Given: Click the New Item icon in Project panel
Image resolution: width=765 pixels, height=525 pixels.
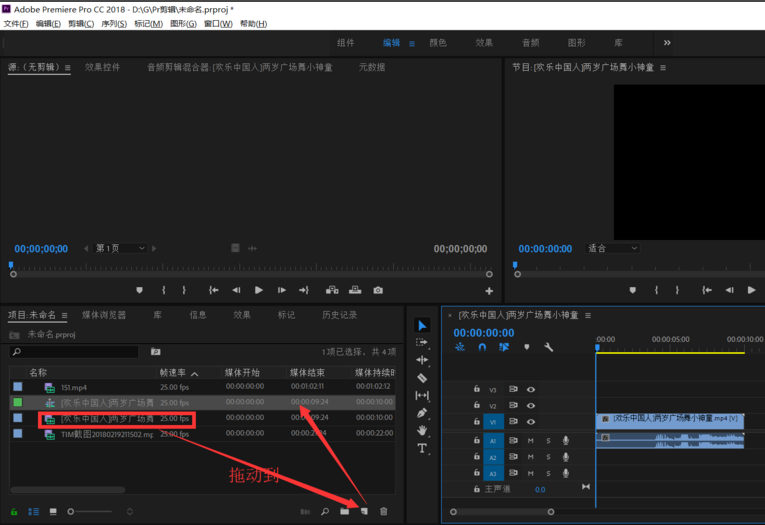Looking at the screenshot, I should click(364, 511).
